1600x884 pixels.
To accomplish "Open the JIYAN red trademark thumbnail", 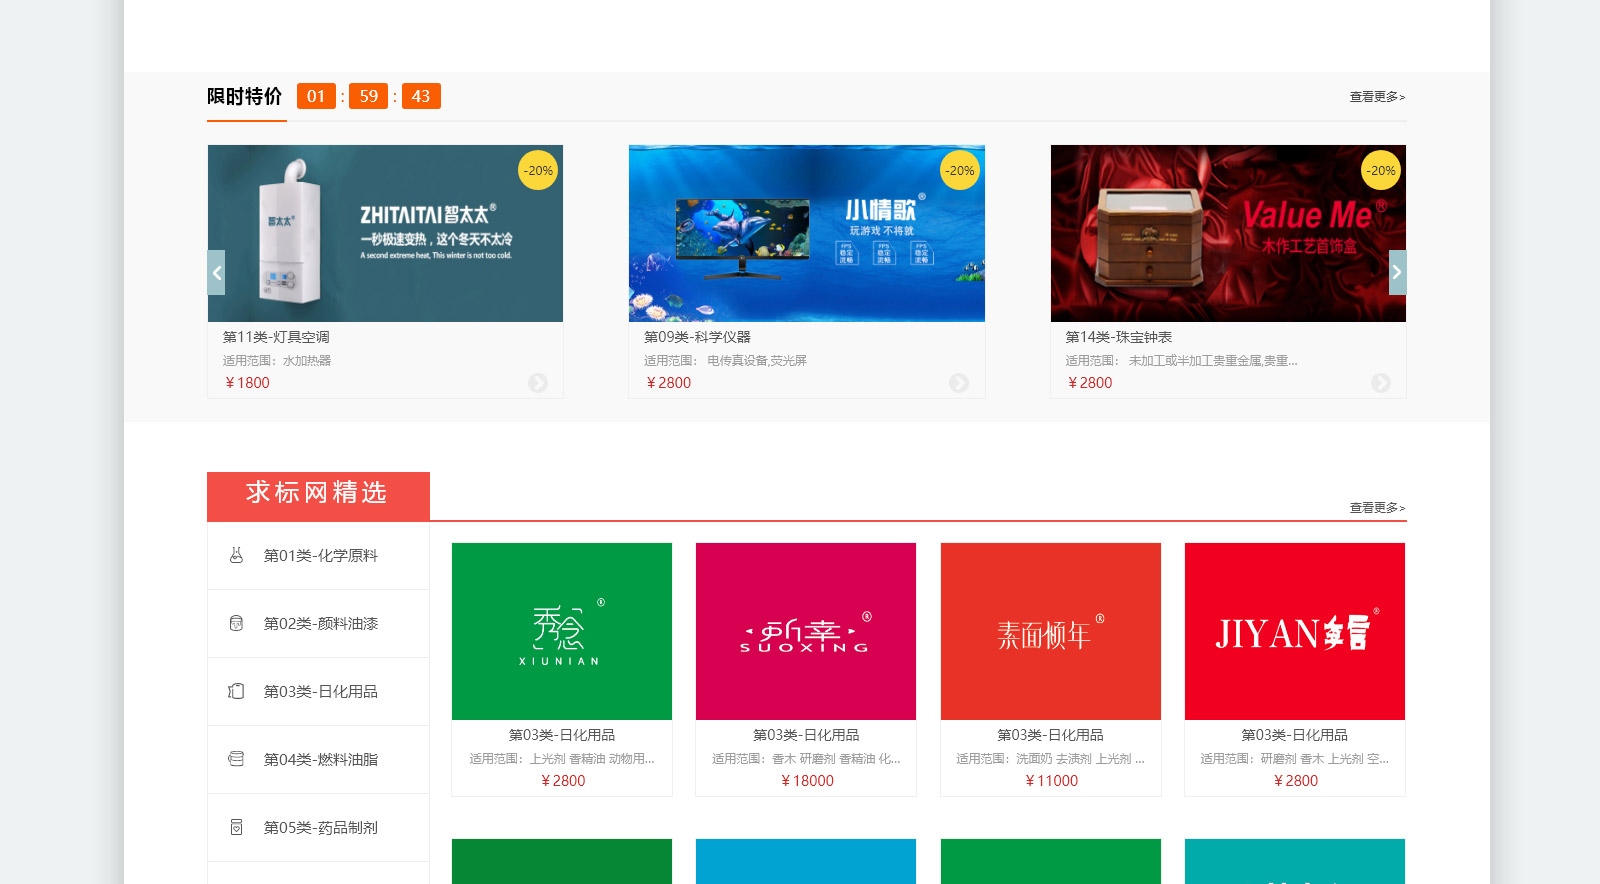I will [x=1295, y=631].
